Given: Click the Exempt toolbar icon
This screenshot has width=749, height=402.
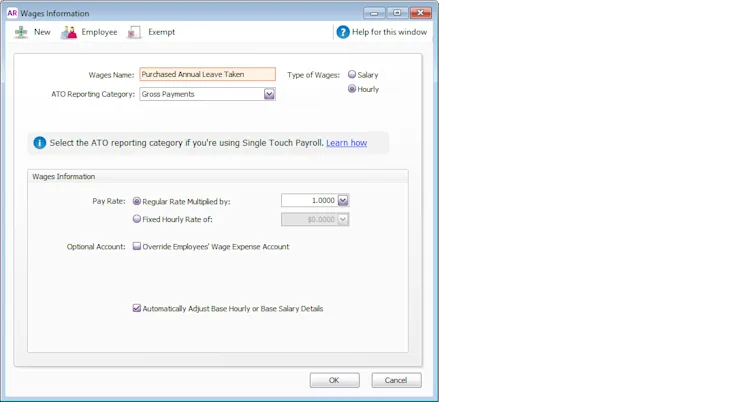Looking at the screenshot, I should pyautogui.click(x=134, y=32).
